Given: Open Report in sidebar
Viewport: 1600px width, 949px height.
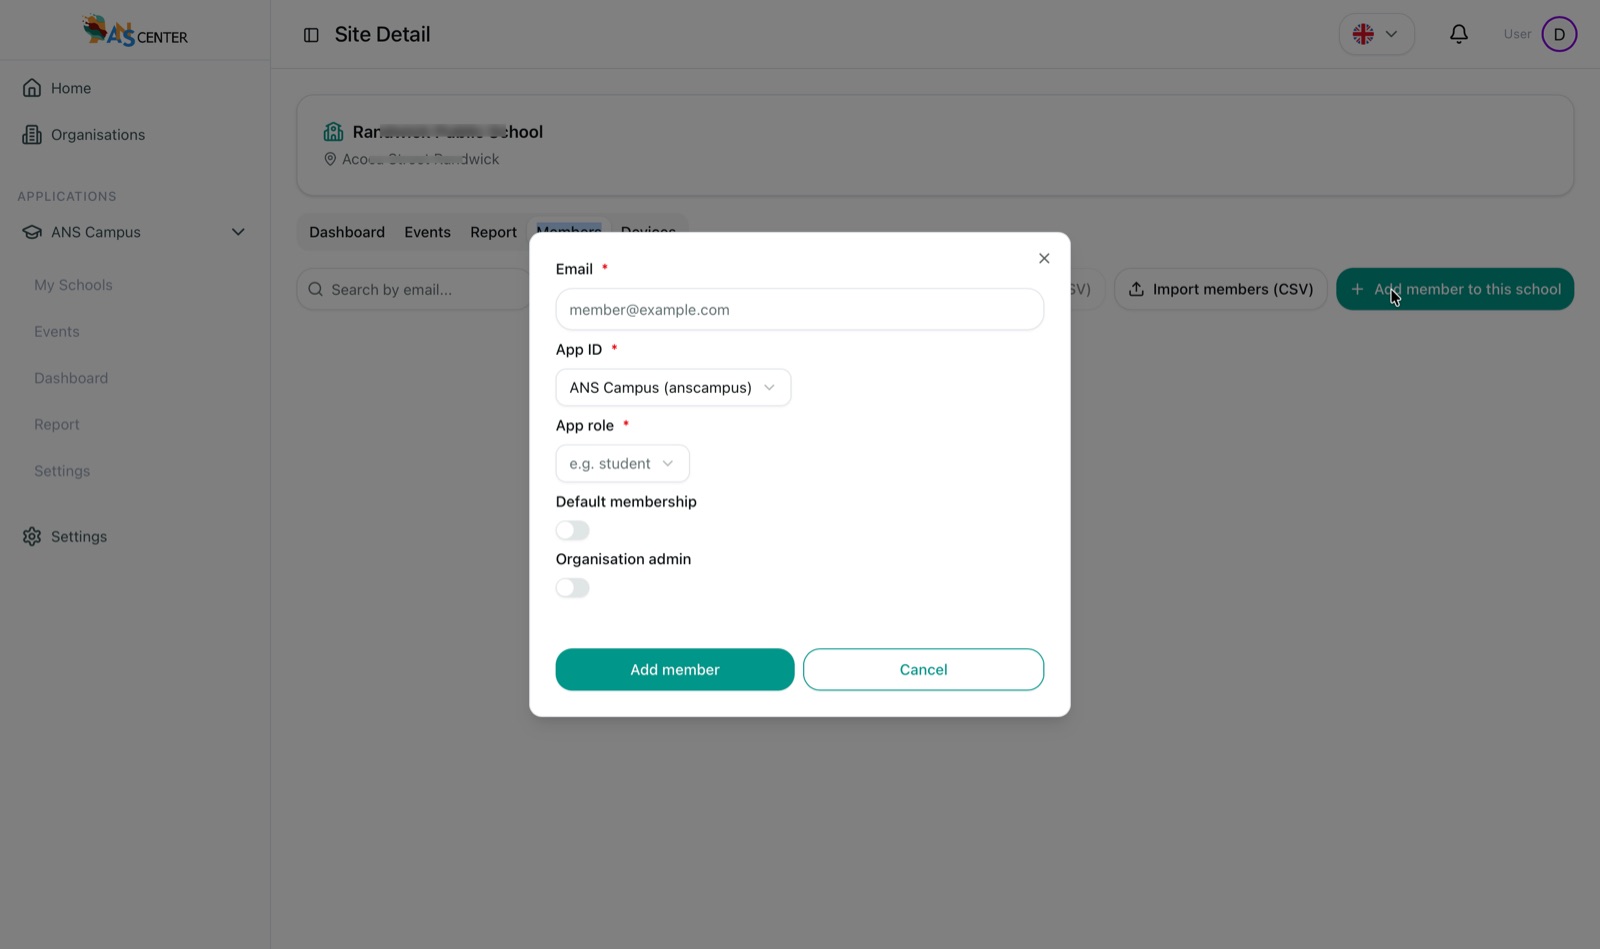Looking at the screenshot, I should (x=57, y=424).
